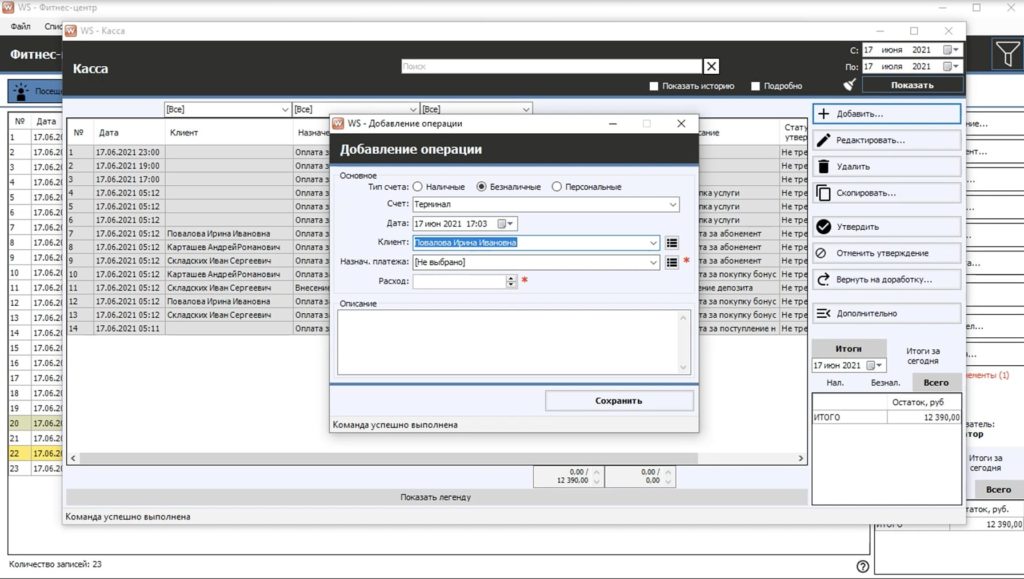The width and height of the screenshot is (1024, 579).
Task: Expand Назнач. платежа dropdown
Action: coord(653,262)
